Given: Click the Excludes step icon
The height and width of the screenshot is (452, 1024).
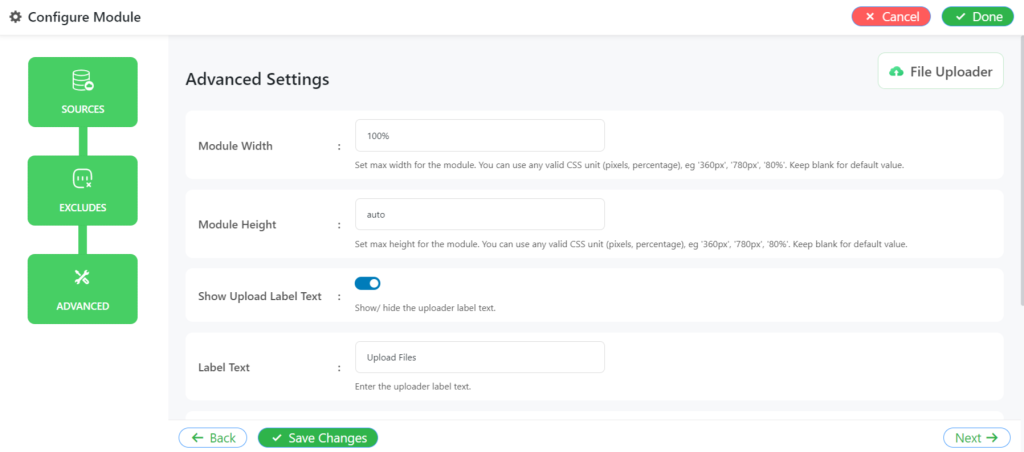Looking at the screenshot, I should [83, 178].
